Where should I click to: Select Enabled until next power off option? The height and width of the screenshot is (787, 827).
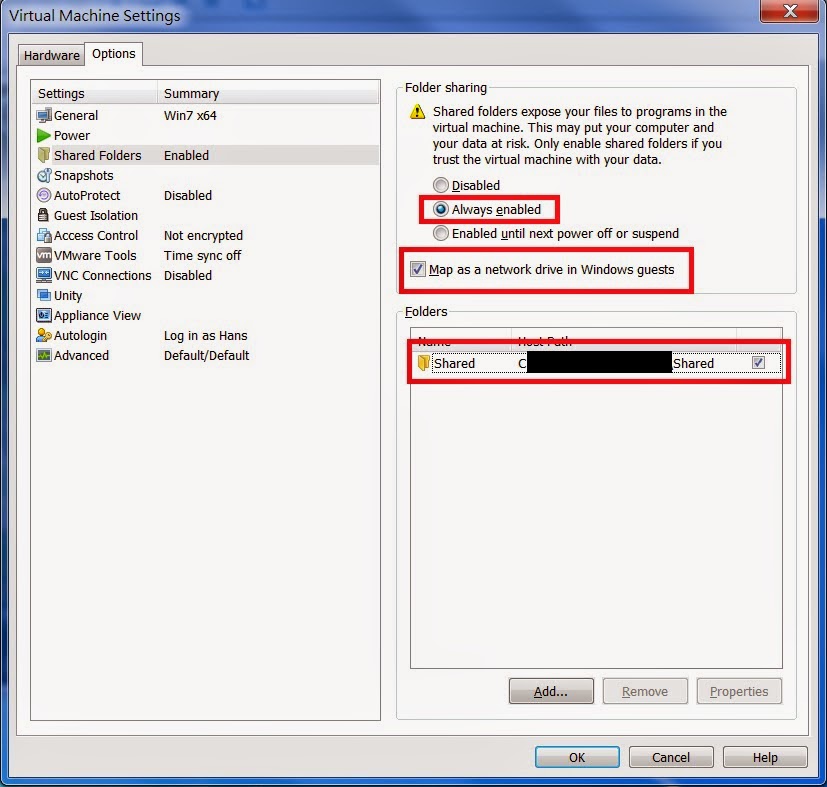tap(441, 233)
